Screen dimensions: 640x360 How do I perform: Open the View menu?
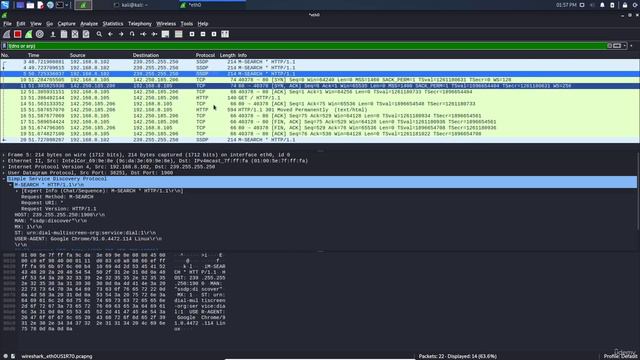36,24
